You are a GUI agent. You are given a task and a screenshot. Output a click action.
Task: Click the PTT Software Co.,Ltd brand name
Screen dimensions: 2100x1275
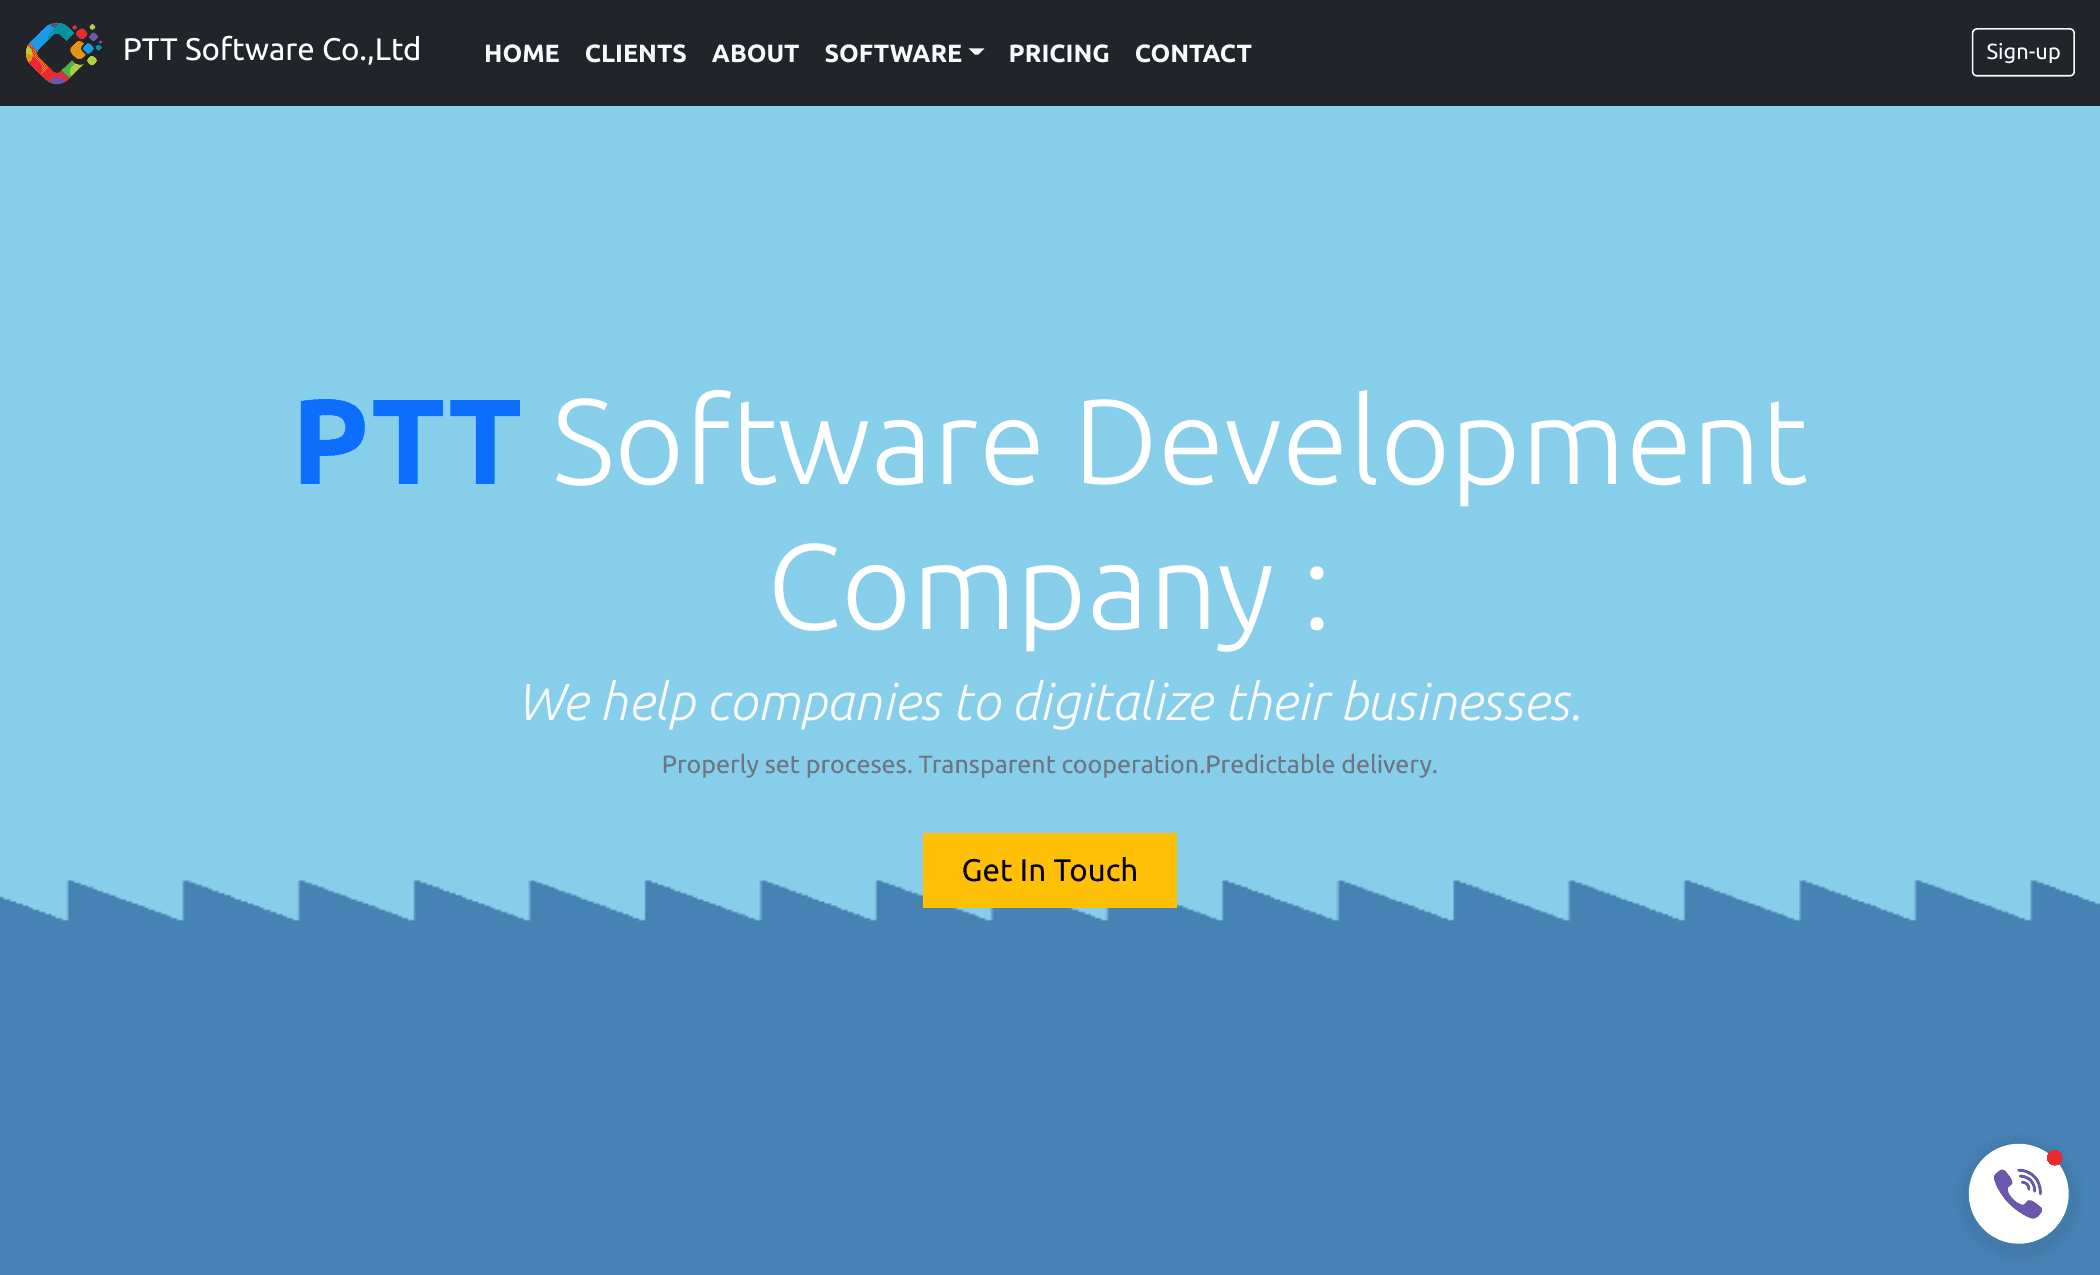point(271,50)
